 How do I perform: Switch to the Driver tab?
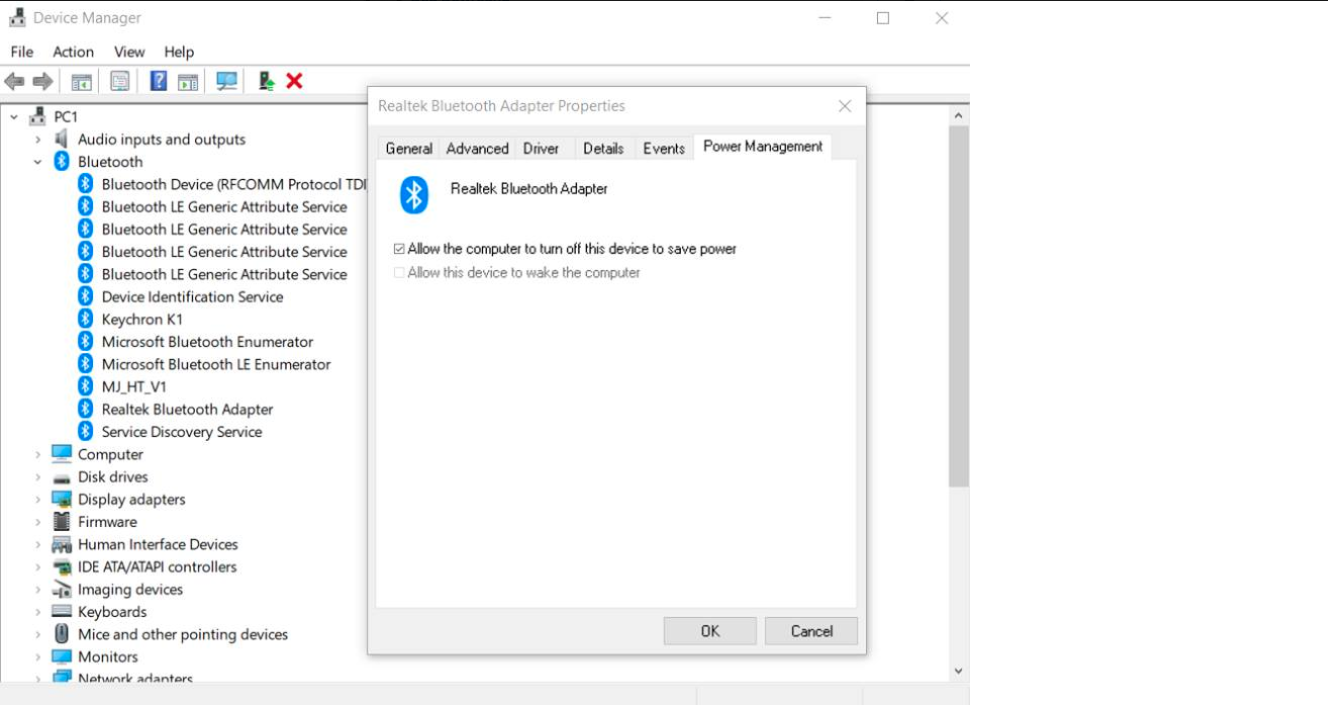tap(541, 148)
